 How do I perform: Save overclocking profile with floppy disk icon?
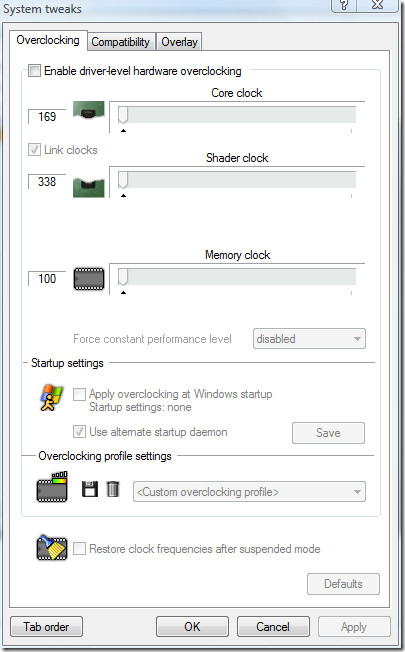point(90,489)
